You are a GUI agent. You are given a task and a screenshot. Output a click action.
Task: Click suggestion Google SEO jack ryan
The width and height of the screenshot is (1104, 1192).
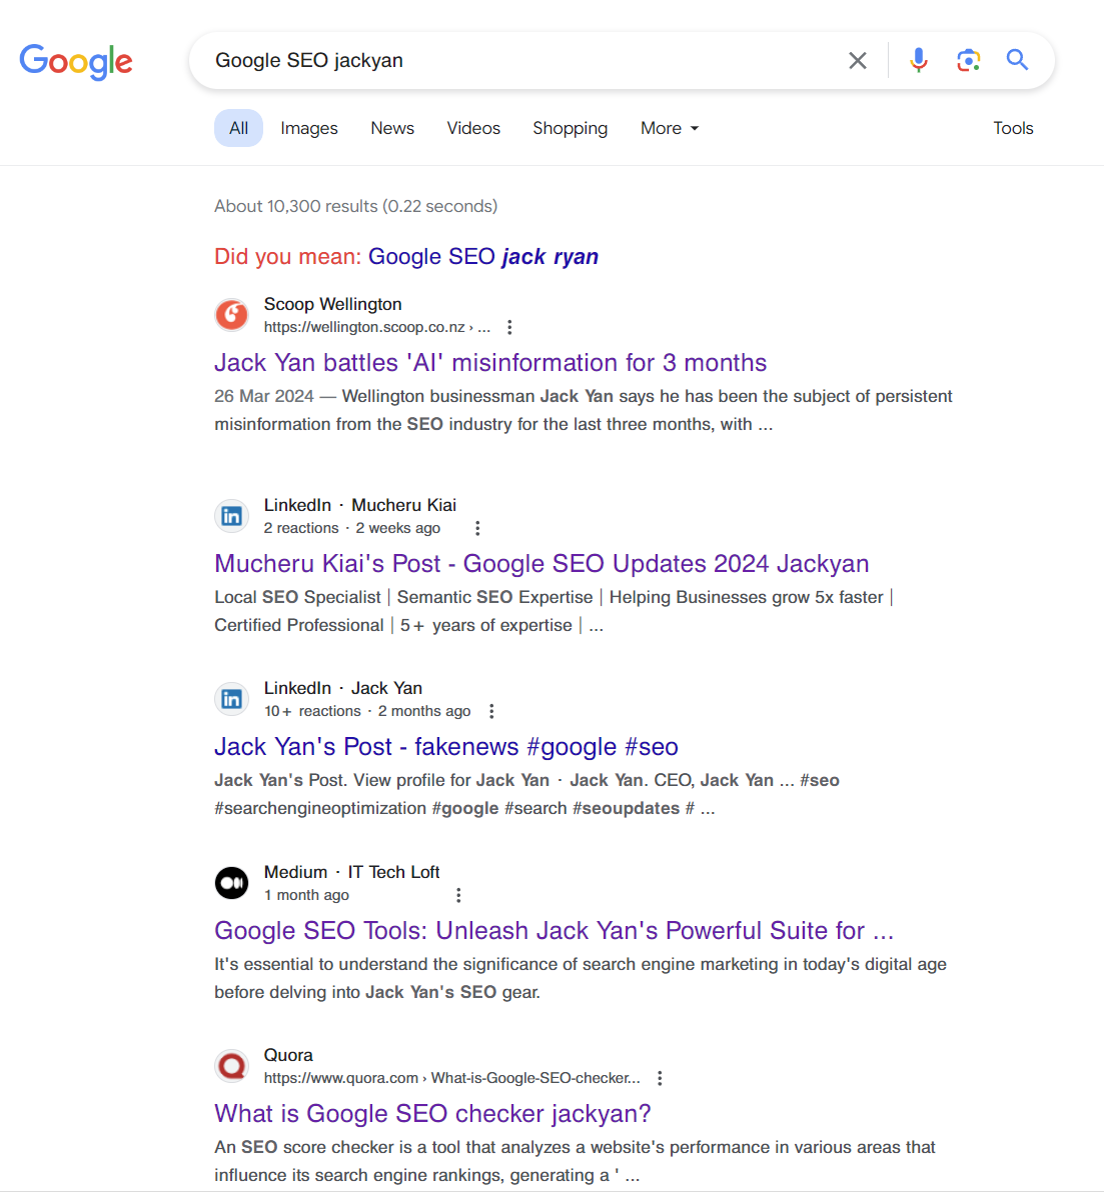[484, 257]
